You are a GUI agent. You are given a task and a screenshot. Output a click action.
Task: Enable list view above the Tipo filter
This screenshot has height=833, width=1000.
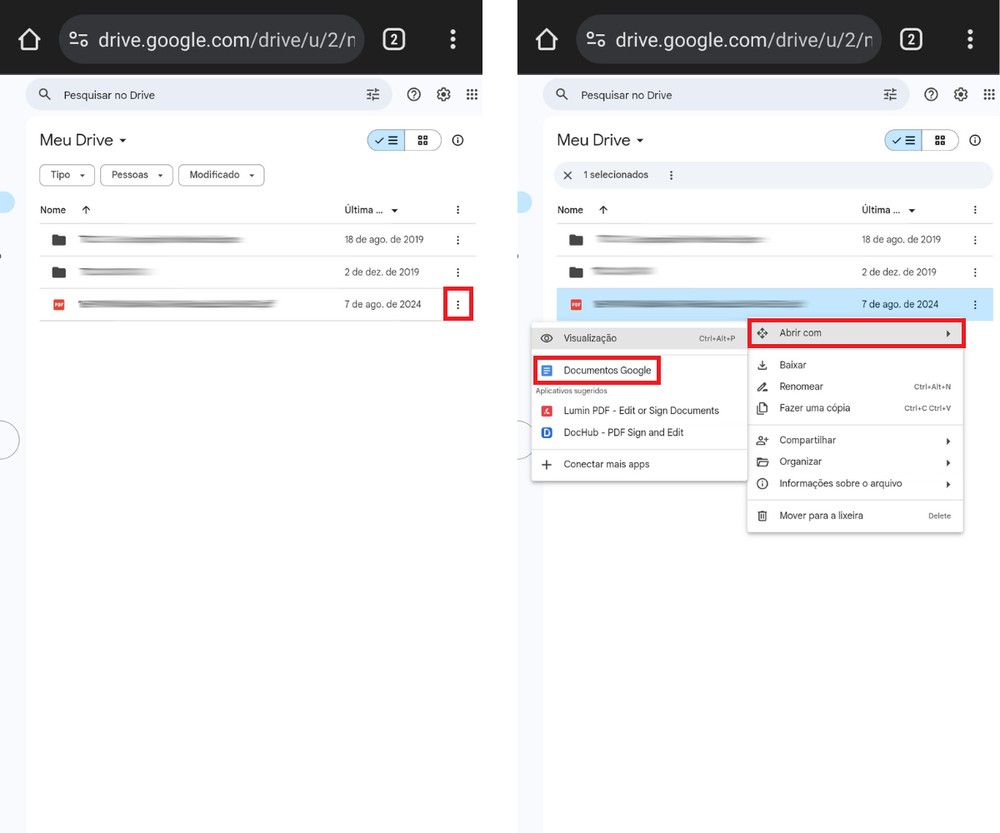pyautogui.click(x=385, y=141)
